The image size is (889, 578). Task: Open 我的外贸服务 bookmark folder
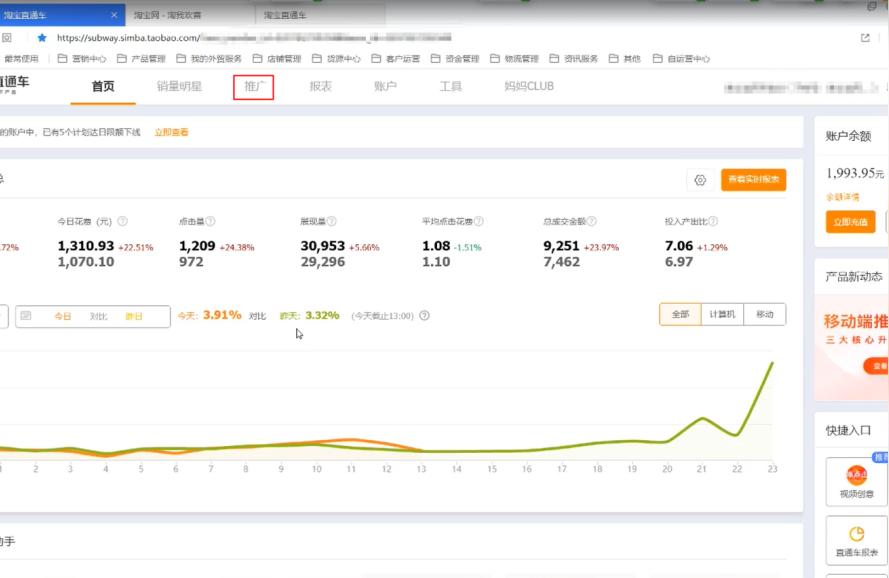[x=209, y=59]
